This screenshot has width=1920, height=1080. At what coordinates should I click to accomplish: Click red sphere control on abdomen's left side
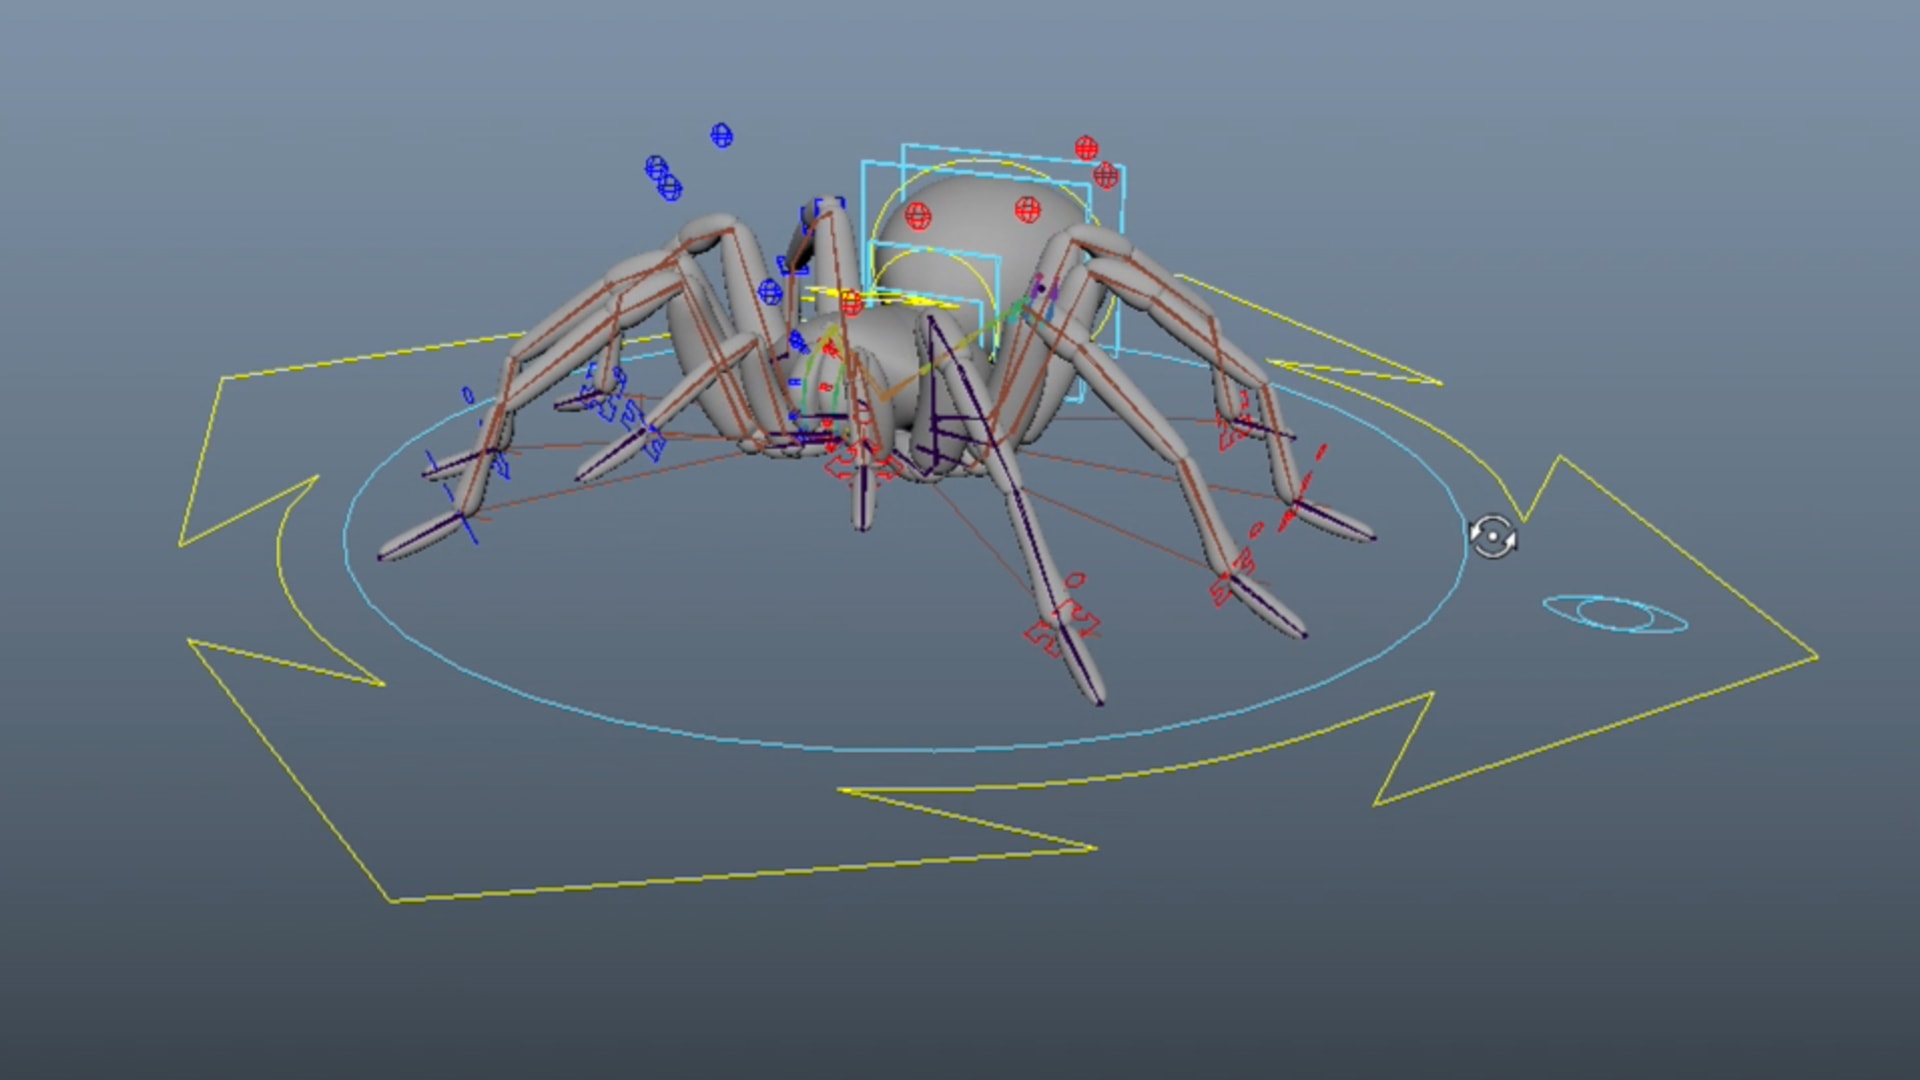tap(917, 215)
